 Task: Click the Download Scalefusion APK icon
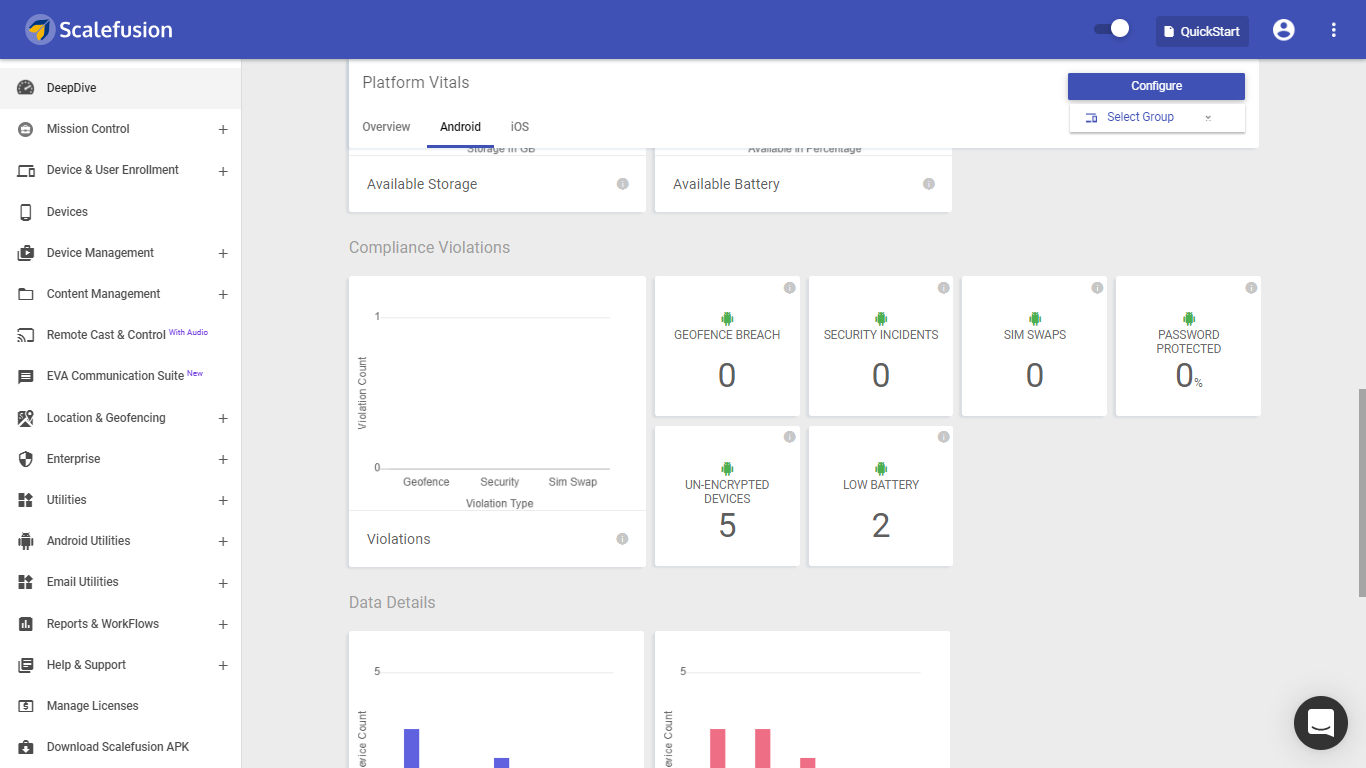coord(26,747)
